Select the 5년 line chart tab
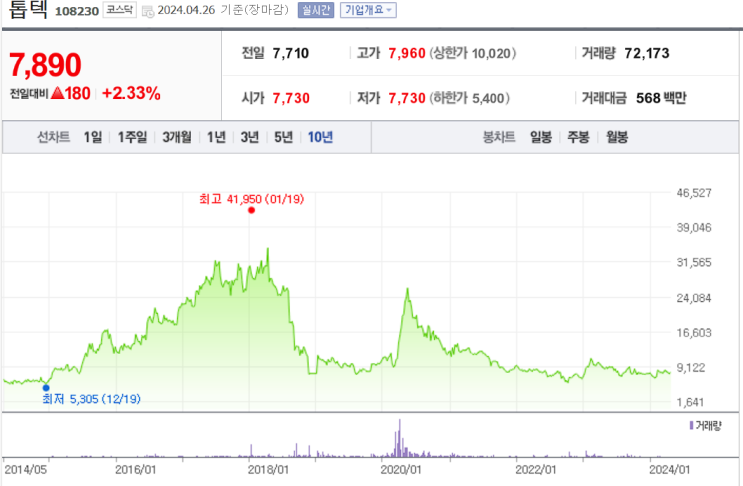The image size is (743, 486). (283, 137)
